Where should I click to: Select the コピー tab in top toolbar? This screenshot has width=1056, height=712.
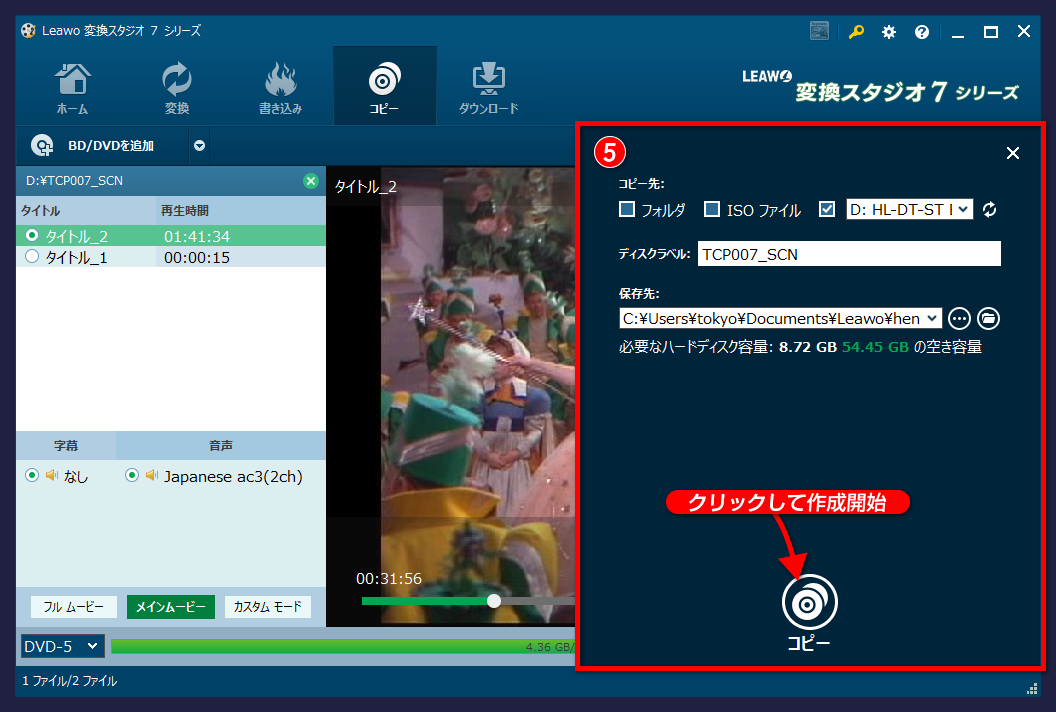(x=385, y=86)
